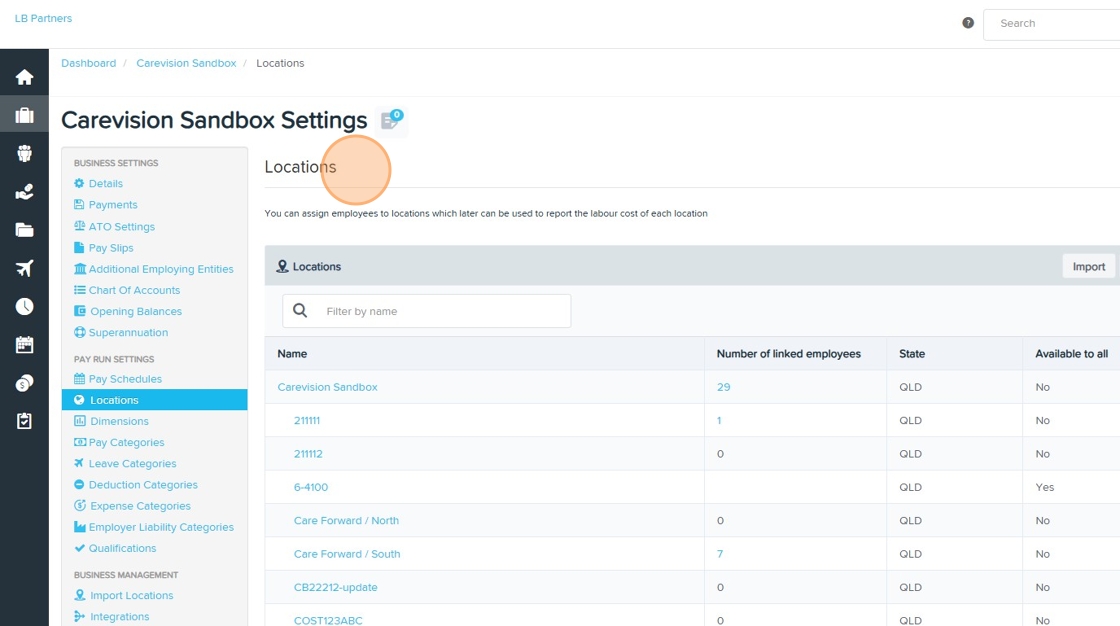Click the chart icon next to Employer Liability Categories
The height and width of the screenshot is (626, 1120).
tap(79, 527)
